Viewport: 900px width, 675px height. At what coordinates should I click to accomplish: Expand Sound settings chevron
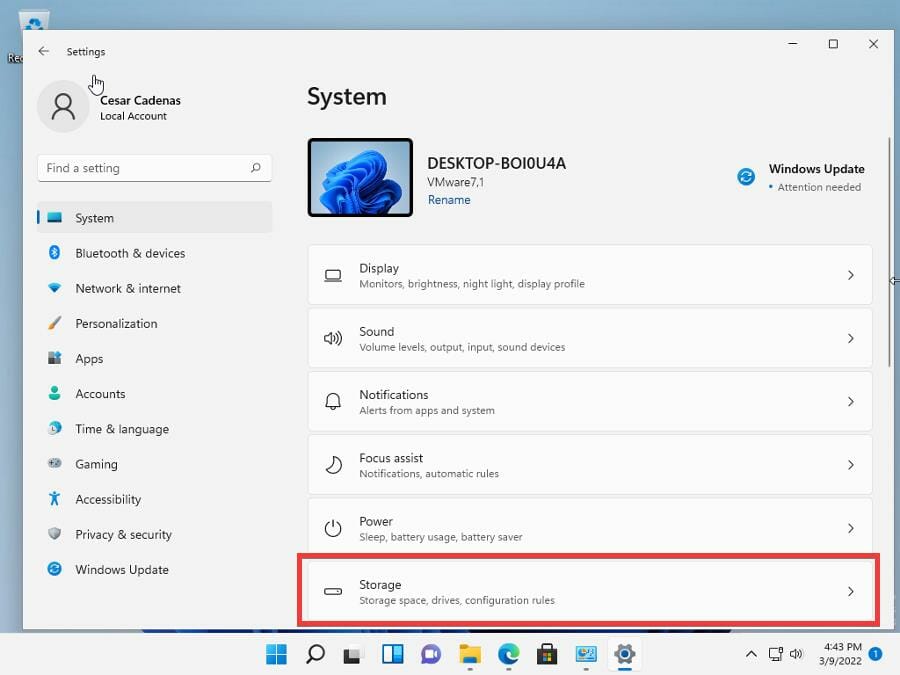coord(851,339)
